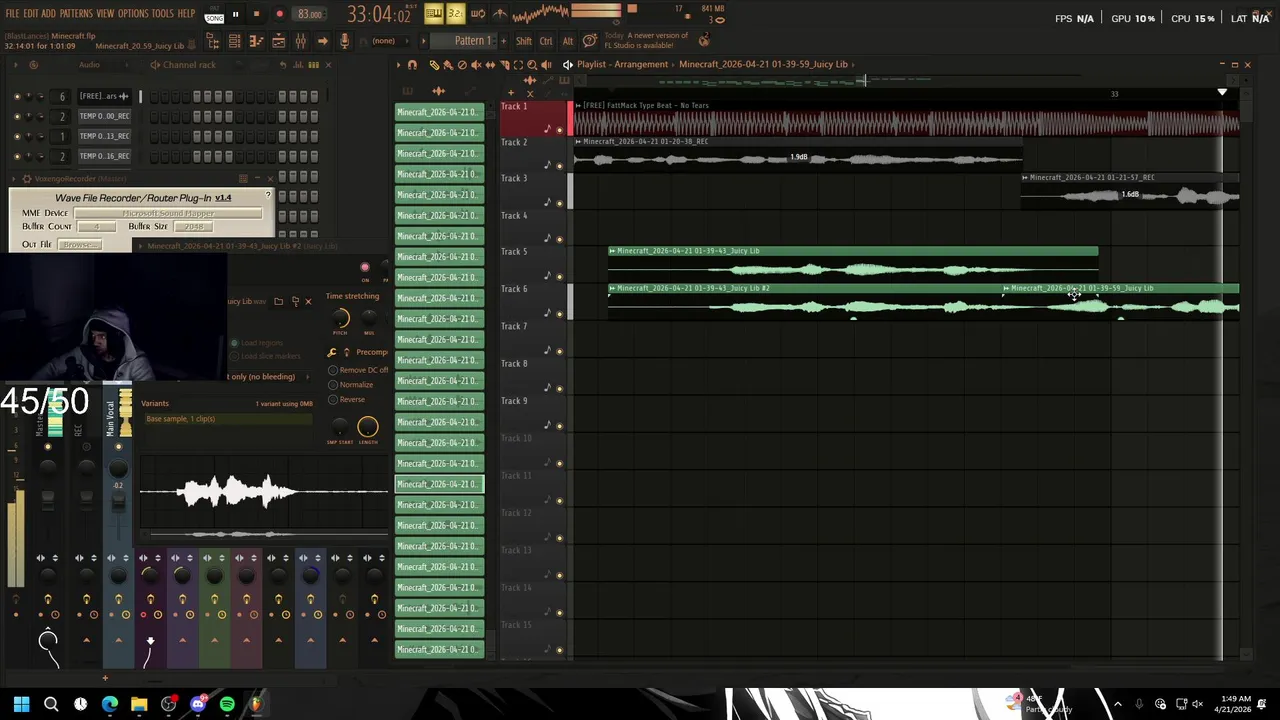Click the wrench icon beside Precompute
Viewport: 1280px width, 720px height.
pyautogui.click(x=331, y=352)
